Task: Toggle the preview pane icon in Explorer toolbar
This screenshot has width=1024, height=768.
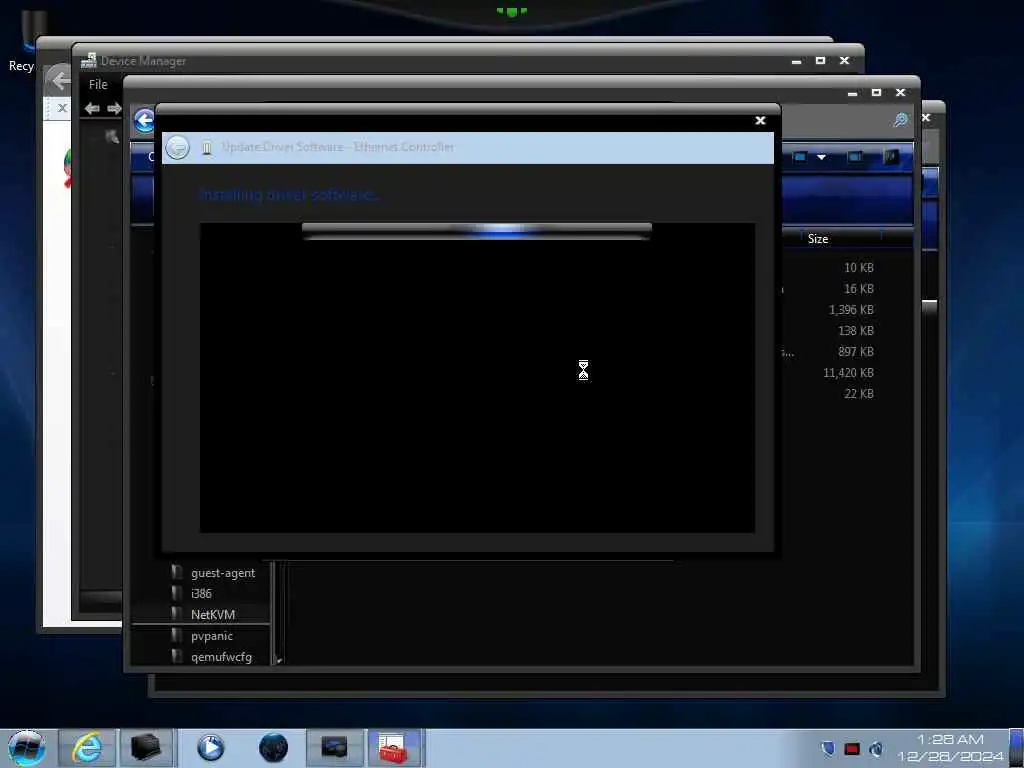Action: coord(854,157)
